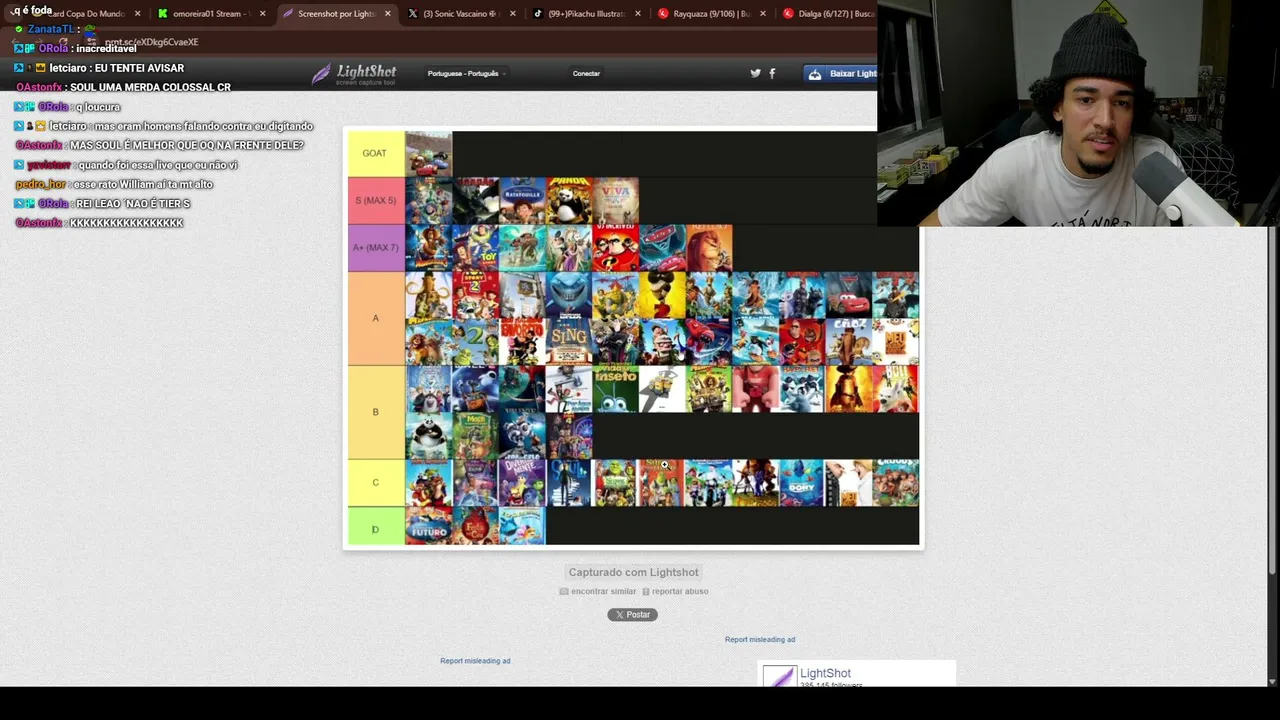The image size is (1280, 720).
Task: Switch to the omoreira01 Stream tab
Action: 210,14
